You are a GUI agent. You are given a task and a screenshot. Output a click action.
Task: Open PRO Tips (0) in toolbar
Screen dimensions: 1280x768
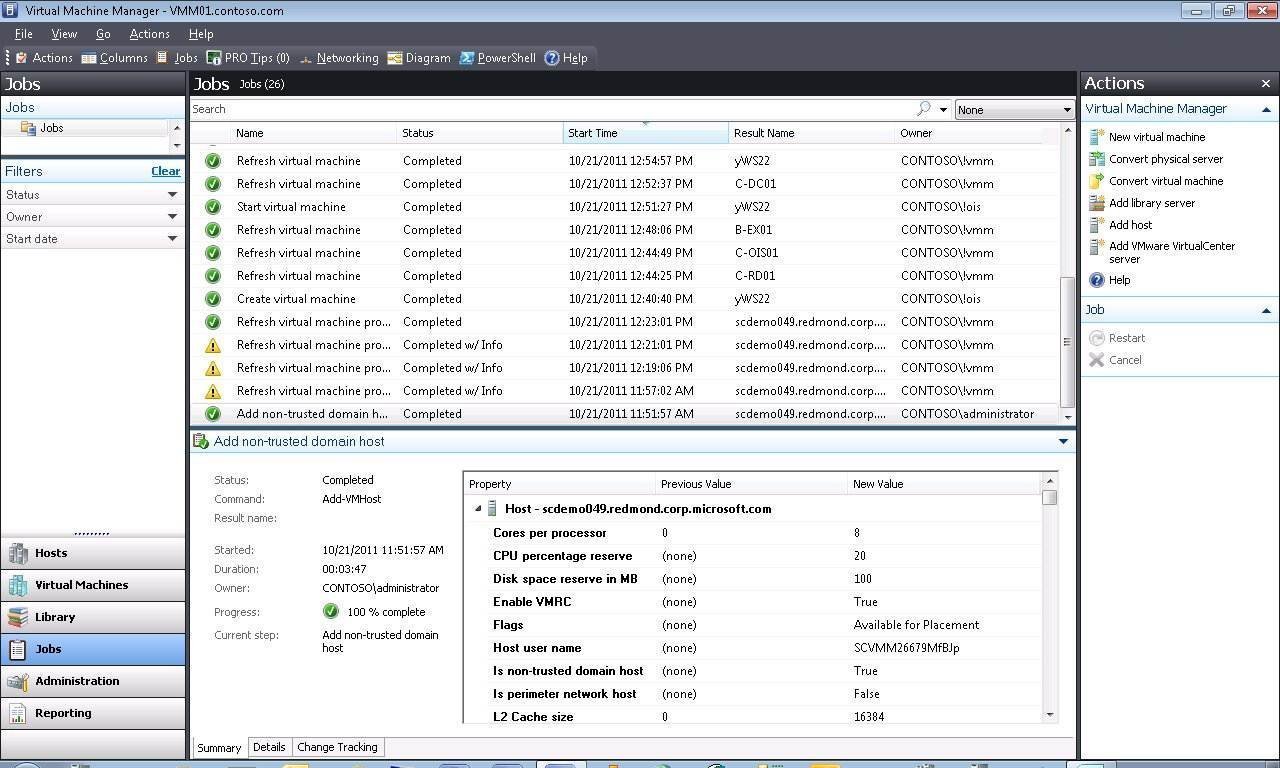click(248, 58)
